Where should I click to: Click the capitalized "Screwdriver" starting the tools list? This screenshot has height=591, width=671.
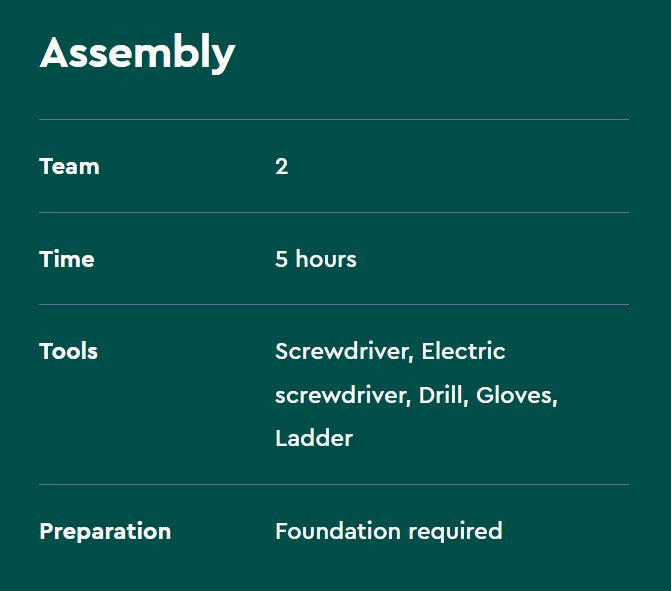click(342, 352)
